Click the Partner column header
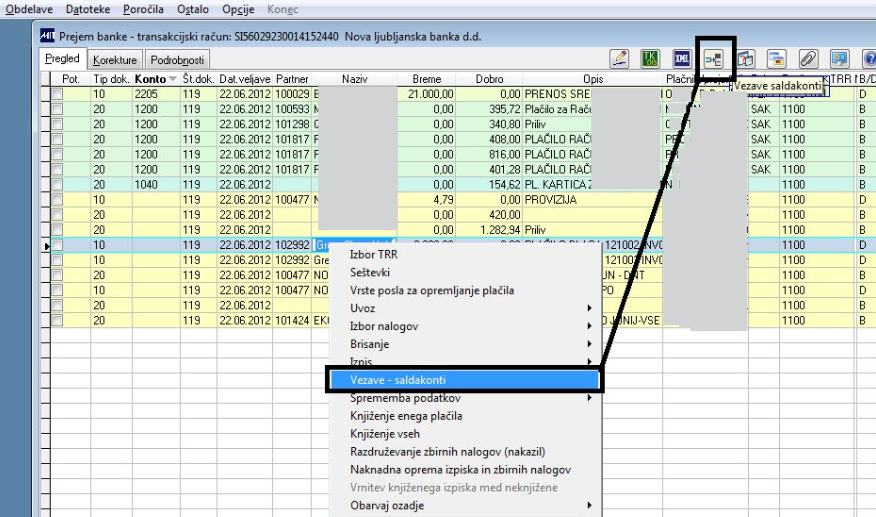Screen dimensions: 876x517 click(x=292, y=79)
